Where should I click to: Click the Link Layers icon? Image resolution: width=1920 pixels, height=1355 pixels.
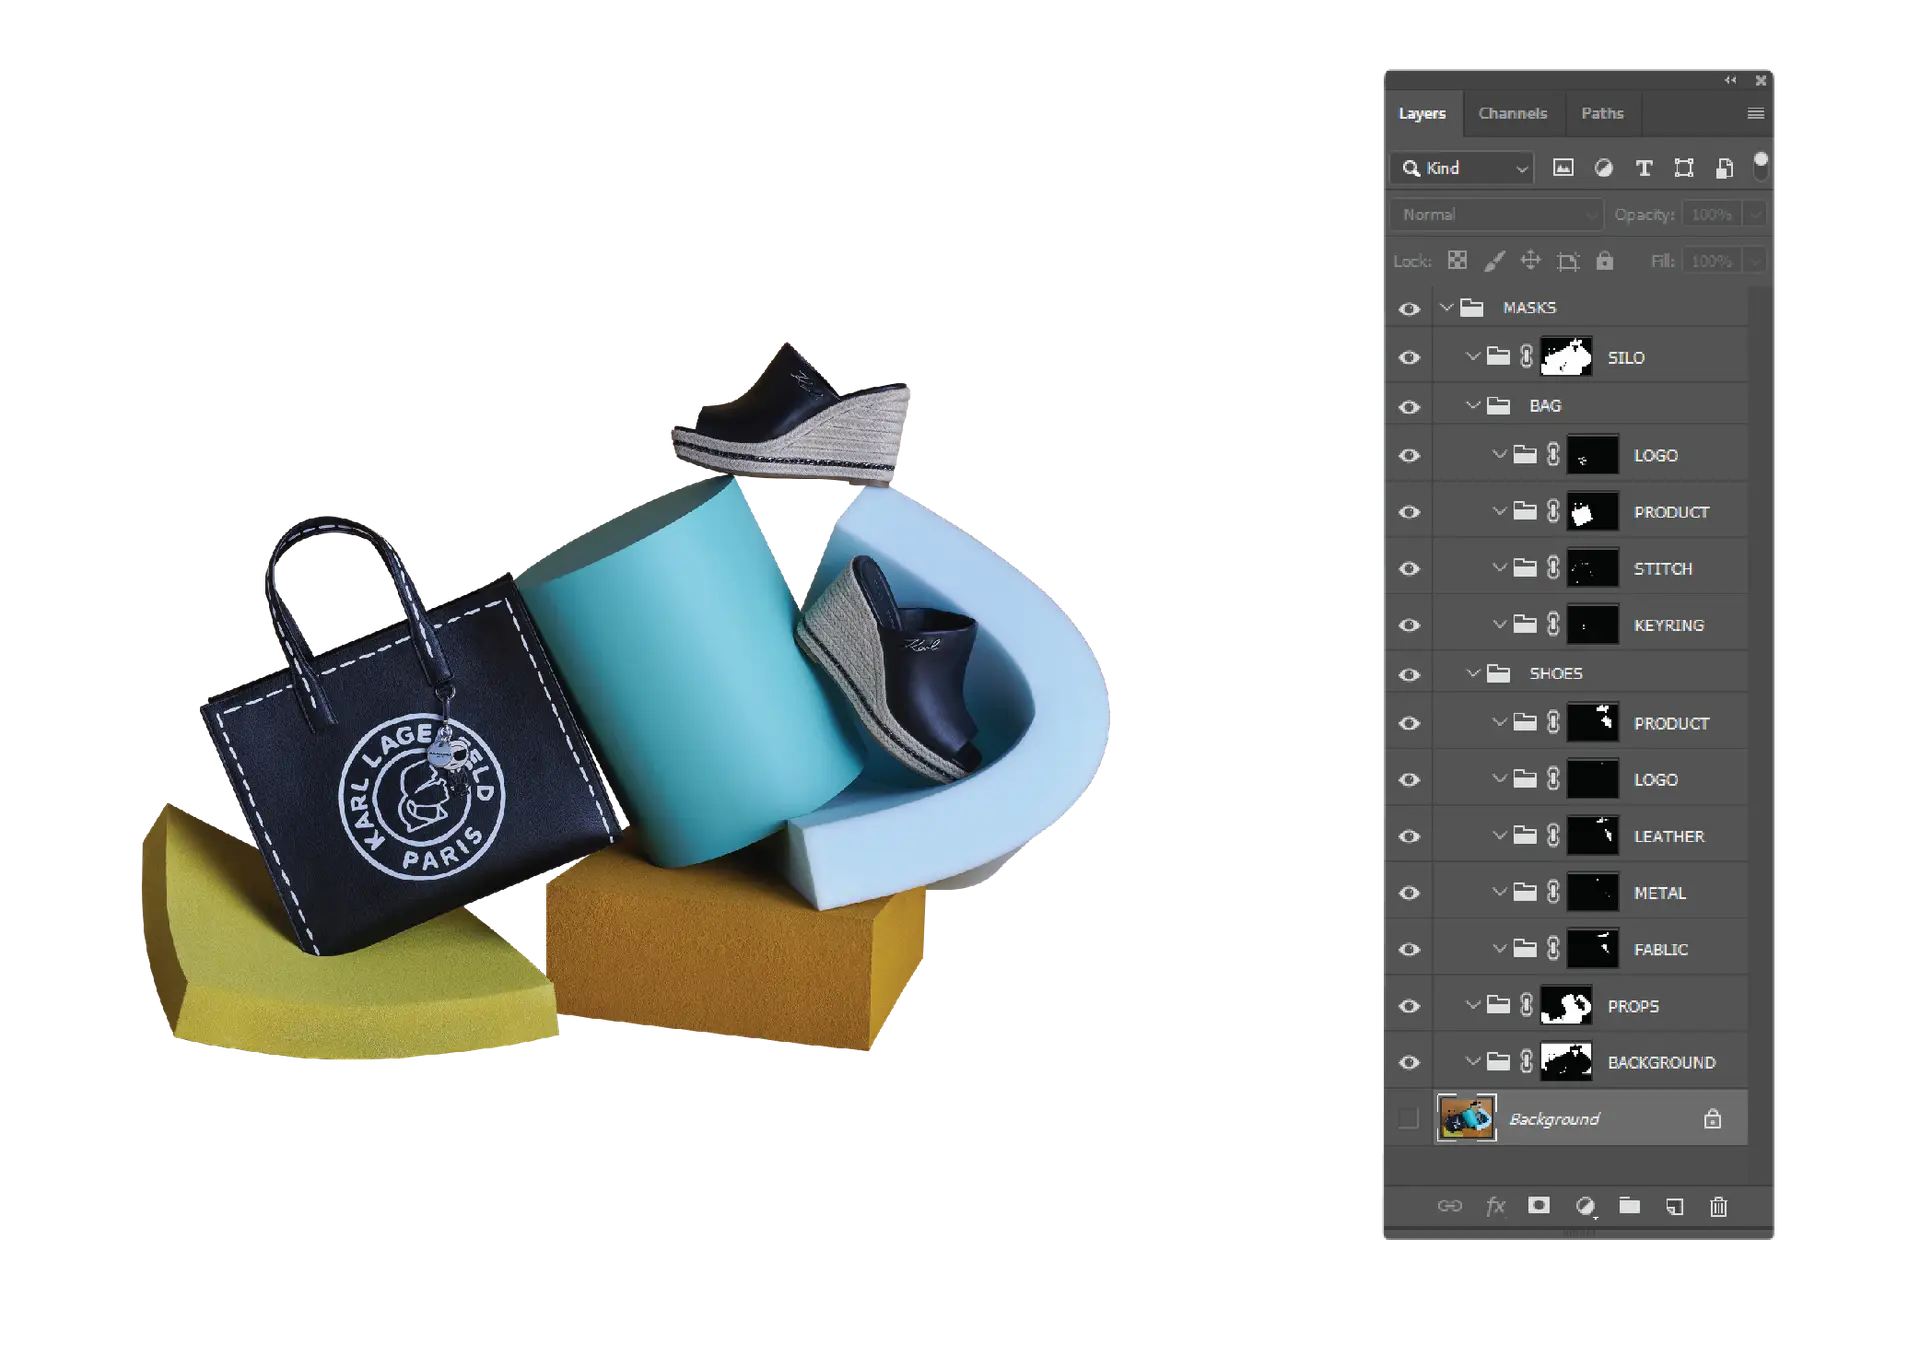[1449, 1206]
